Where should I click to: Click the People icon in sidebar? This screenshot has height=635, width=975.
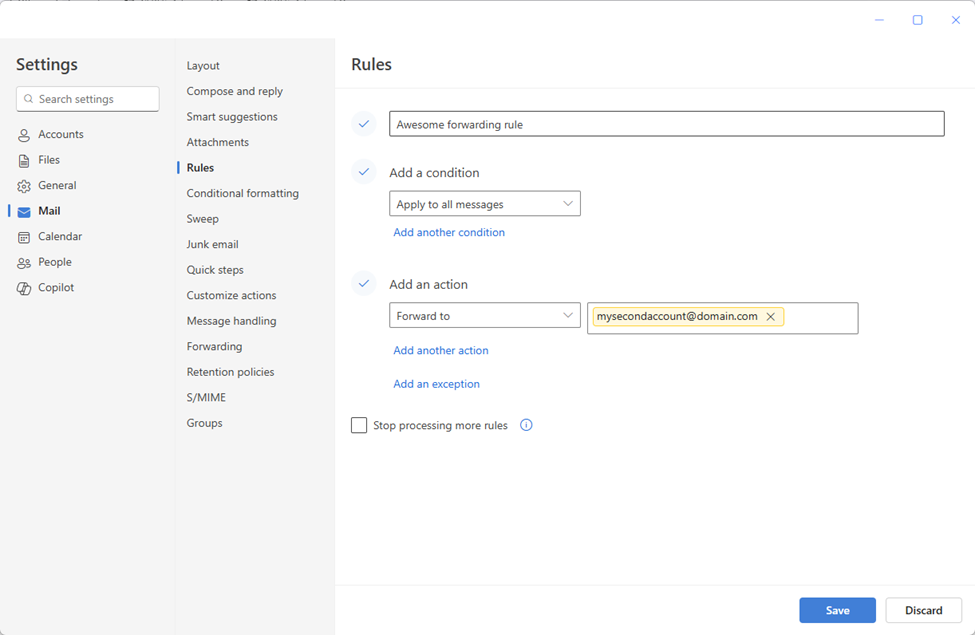tap(24, 263)
